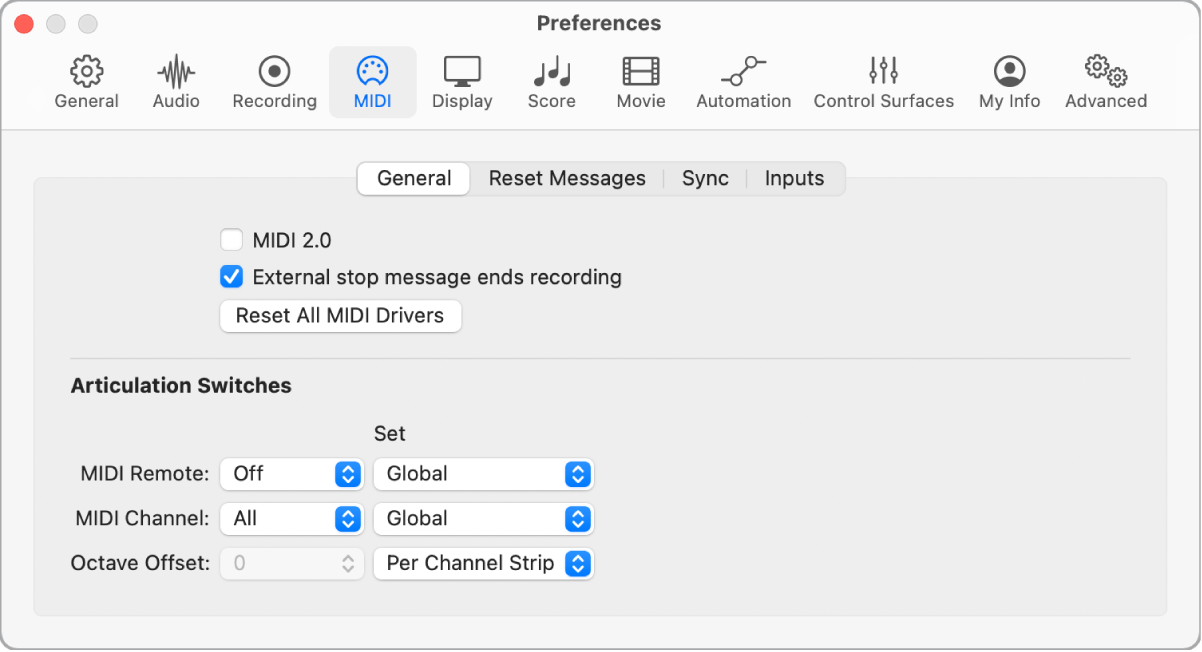This screenshot has height=652, width=1202.
Task: Select the Sync tab
Action: click(705, 179)
